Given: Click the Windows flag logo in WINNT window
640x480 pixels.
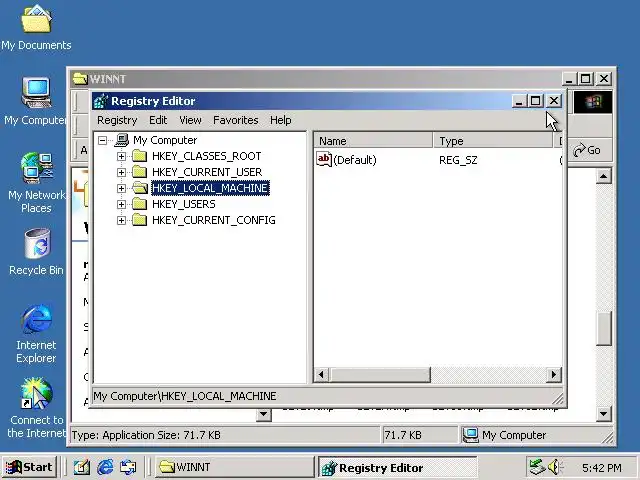Looking at the screenshot, I should tap(593, 102).
